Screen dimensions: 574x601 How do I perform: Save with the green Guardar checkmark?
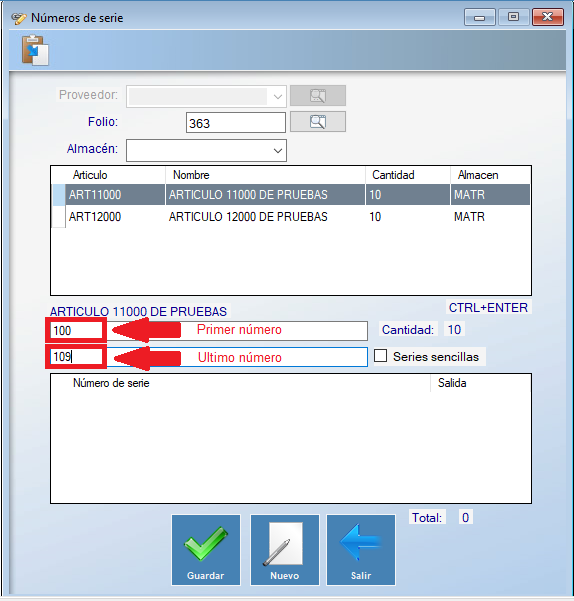tap(206, 550)
